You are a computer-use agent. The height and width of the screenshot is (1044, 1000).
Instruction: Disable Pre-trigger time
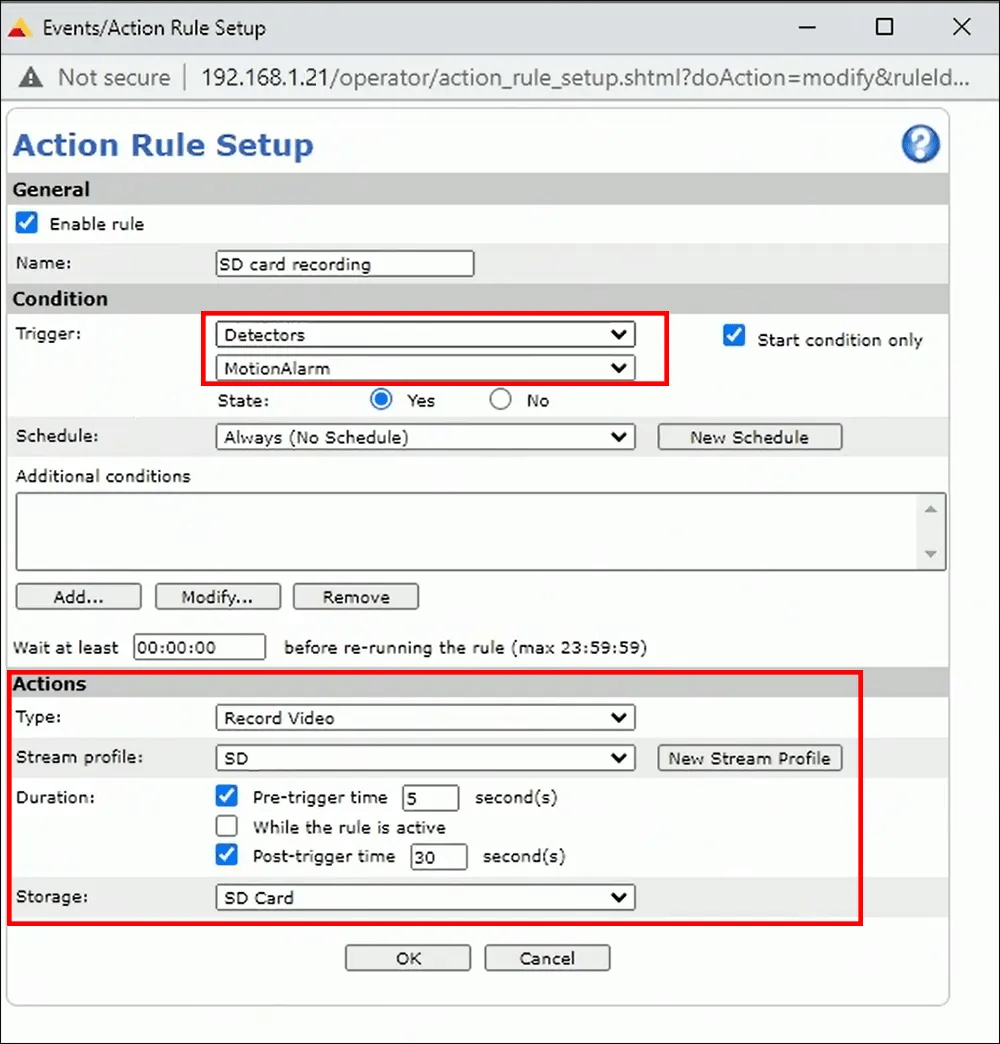pos(227,796)
